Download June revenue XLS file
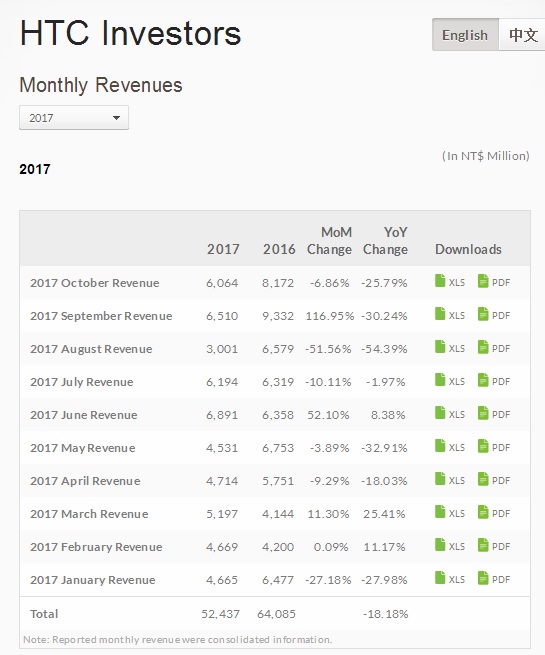The width and height of the screenshot is (545, 655). coord(450,414)
